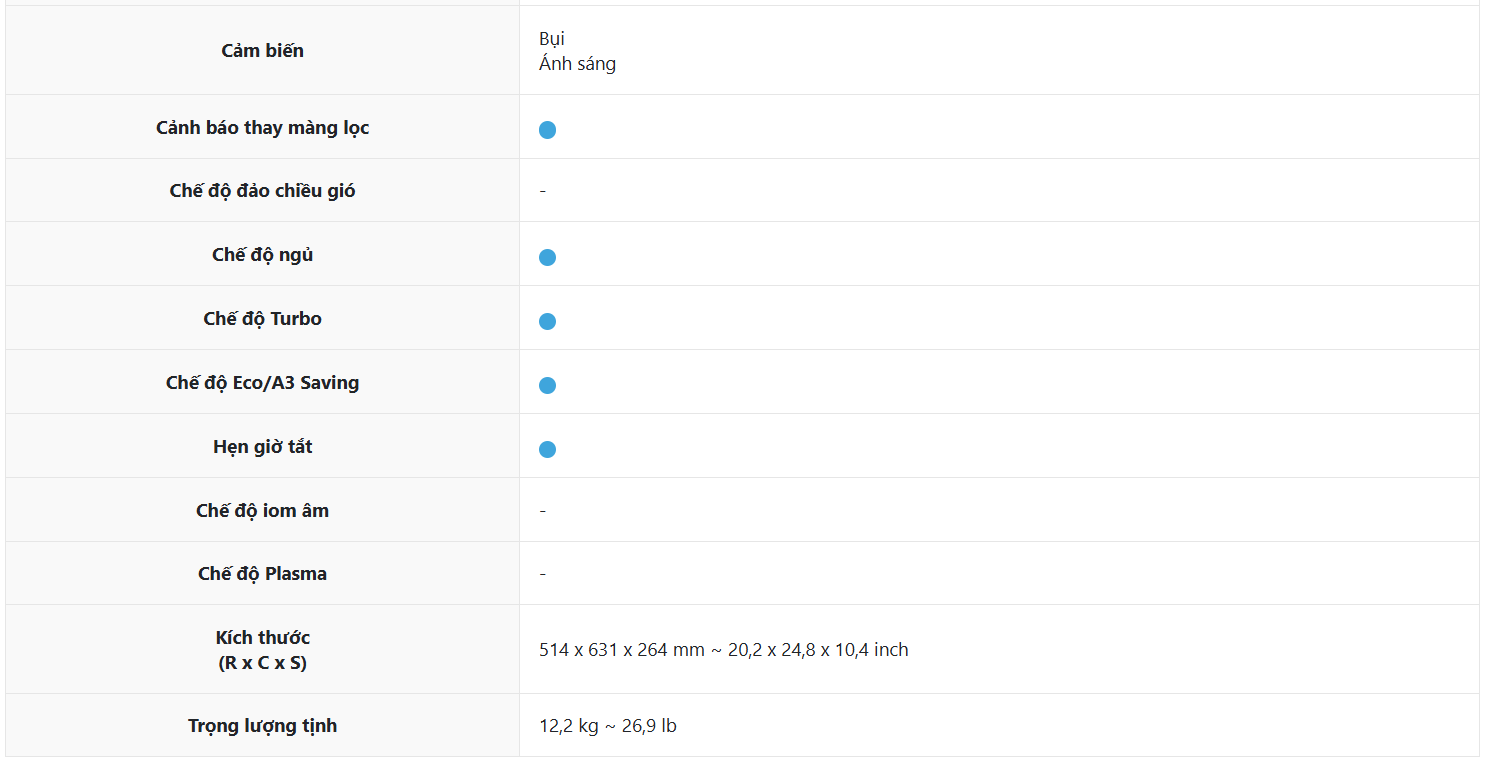
Task: Click the blue dot in Chế độ Turbo row
Action: pyautogui.click(x=547, y=321)
